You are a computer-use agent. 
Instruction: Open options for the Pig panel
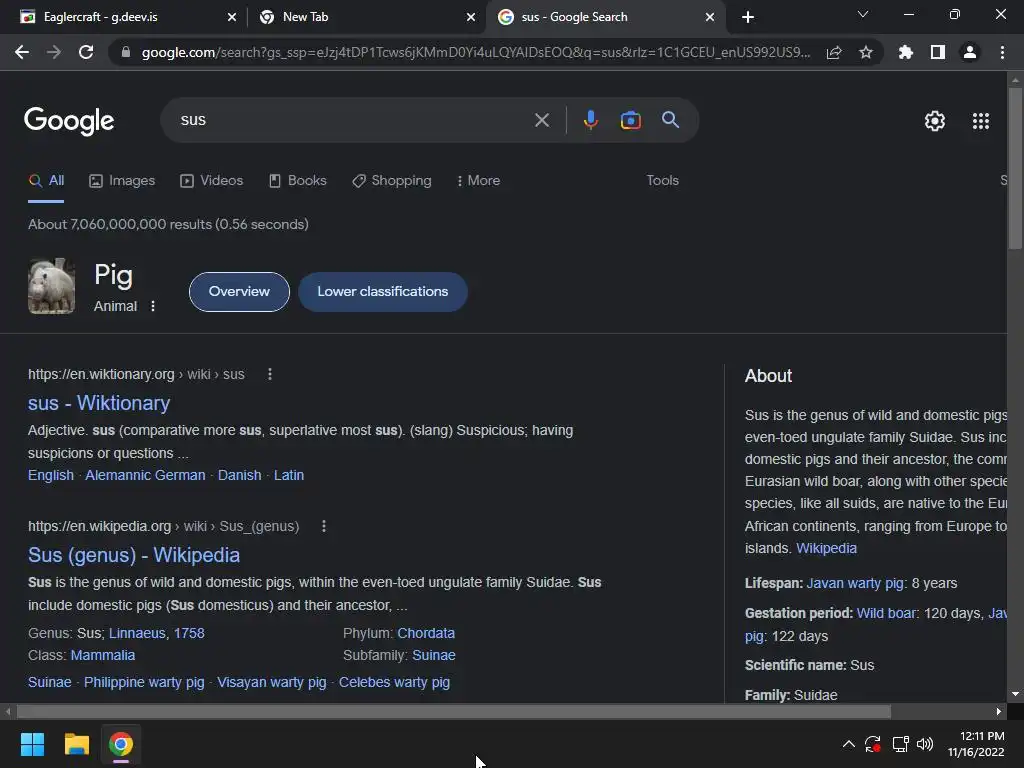153,306
